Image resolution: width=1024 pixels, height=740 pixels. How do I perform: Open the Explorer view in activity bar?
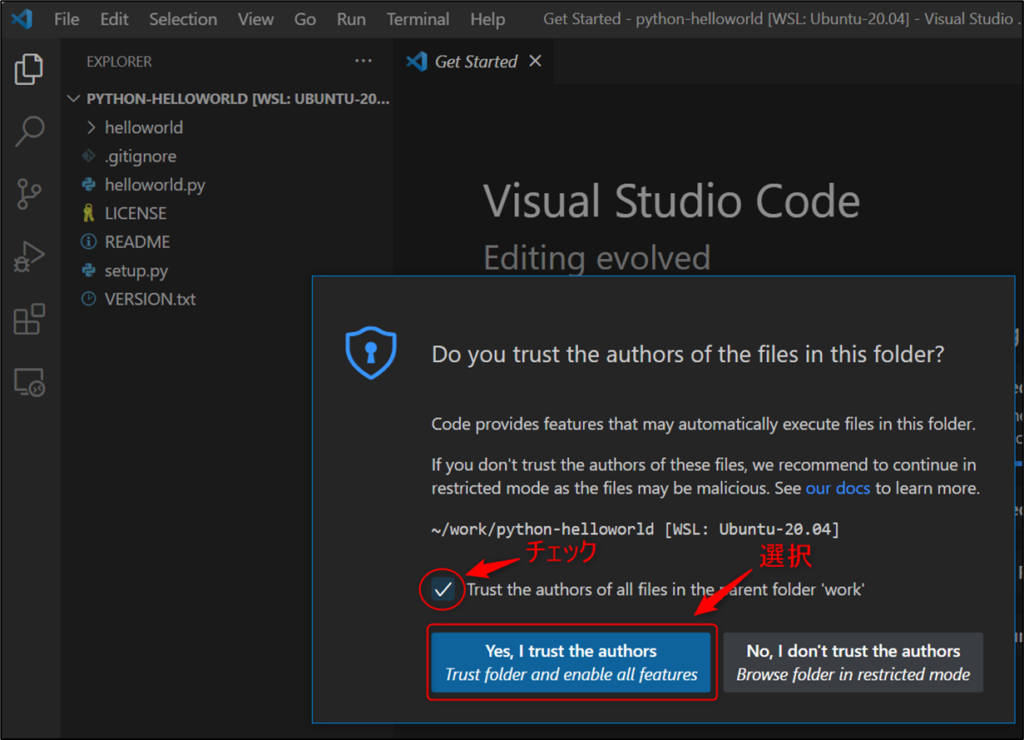(29, 69)
